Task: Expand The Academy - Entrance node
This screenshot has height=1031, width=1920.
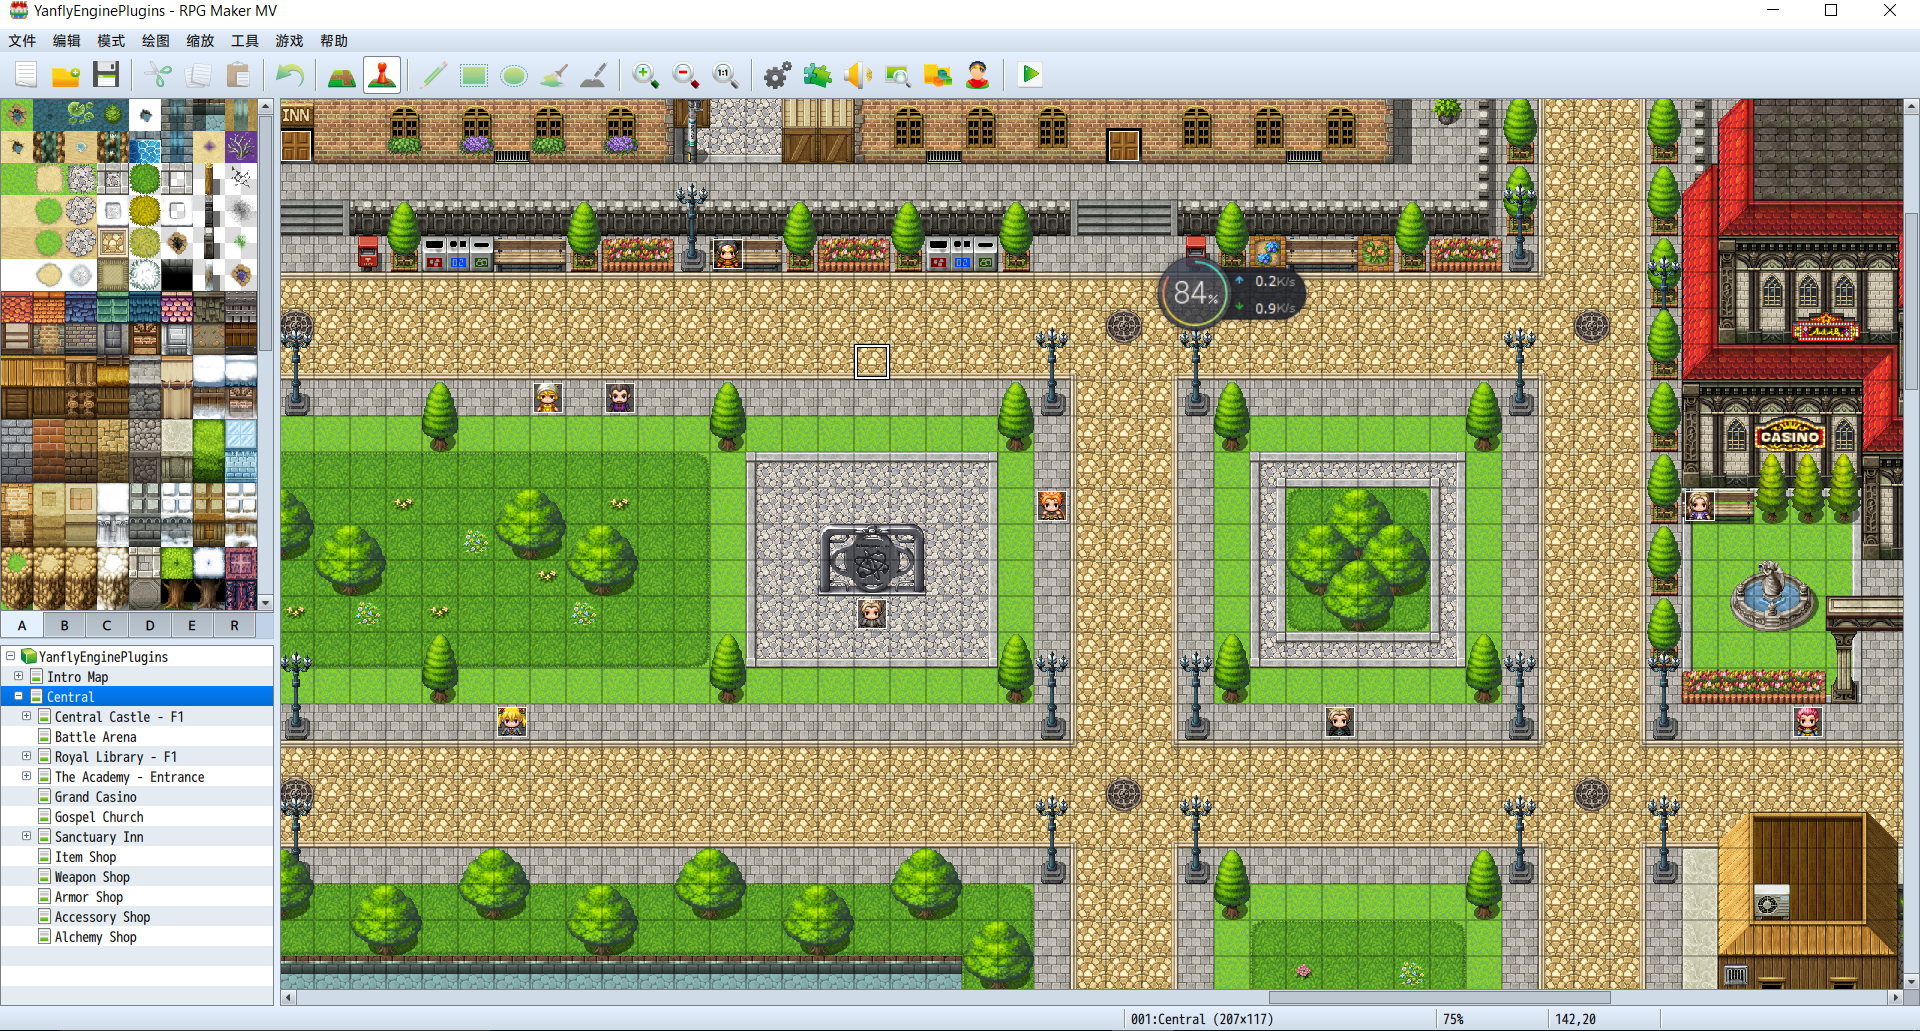Action: 26,776
